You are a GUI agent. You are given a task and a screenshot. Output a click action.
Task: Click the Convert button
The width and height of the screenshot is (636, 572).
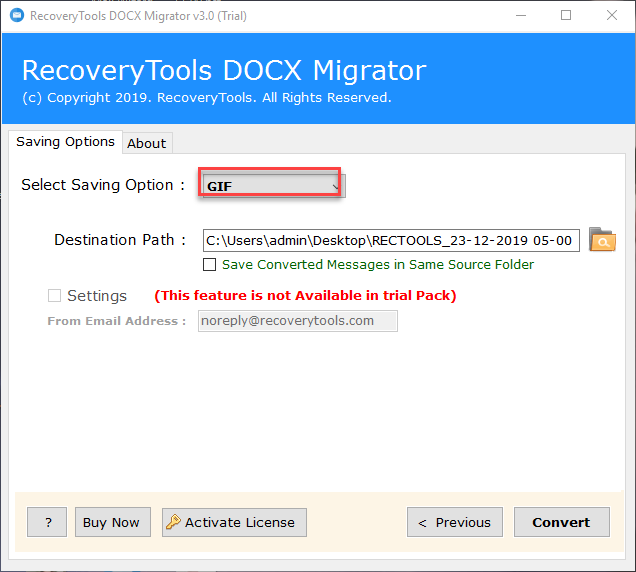point(562,522)
